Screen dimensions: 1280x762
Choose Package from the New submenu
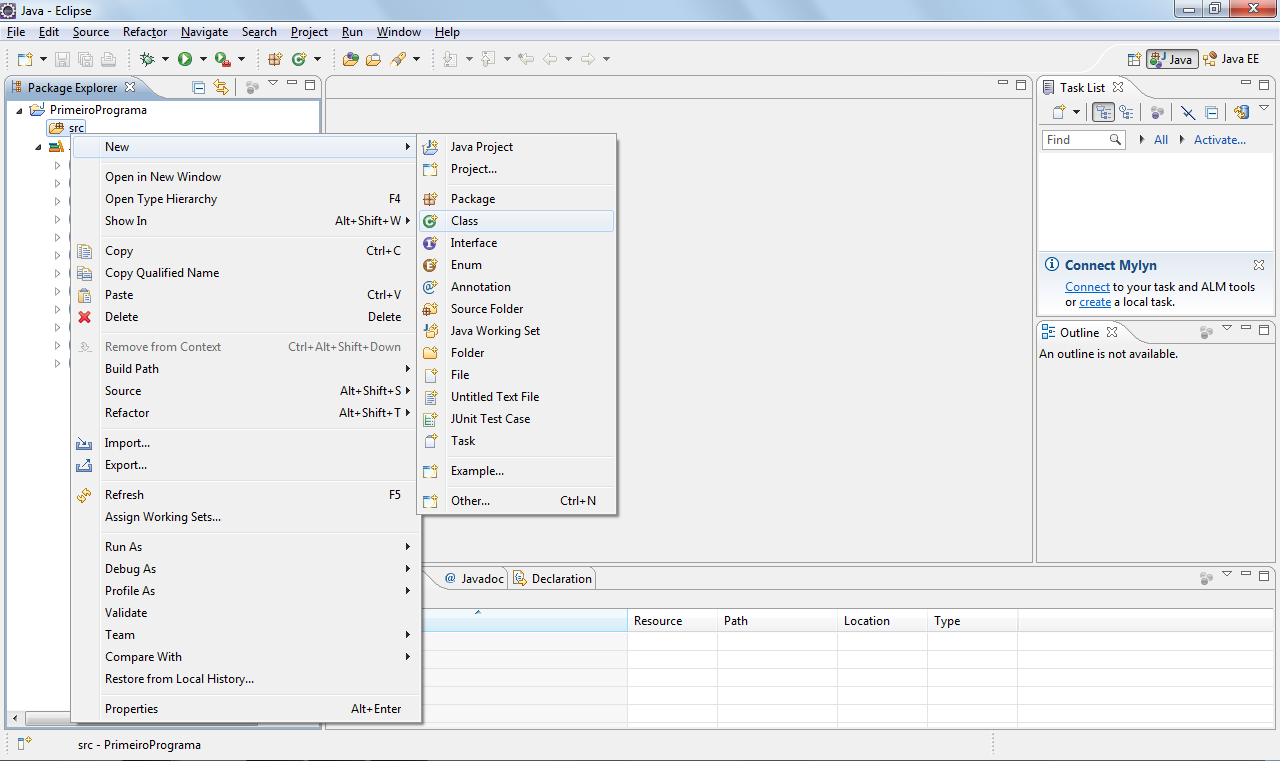tap(516, 199)
